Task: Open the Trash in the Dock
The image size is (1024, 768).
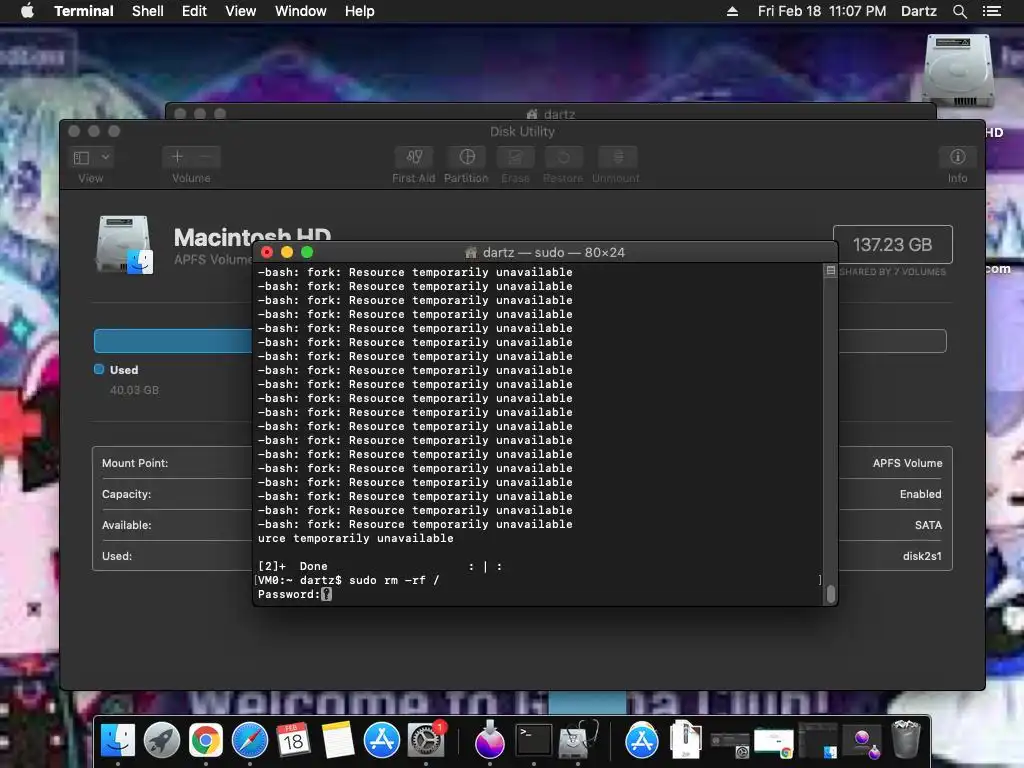Action: point(906,740)
